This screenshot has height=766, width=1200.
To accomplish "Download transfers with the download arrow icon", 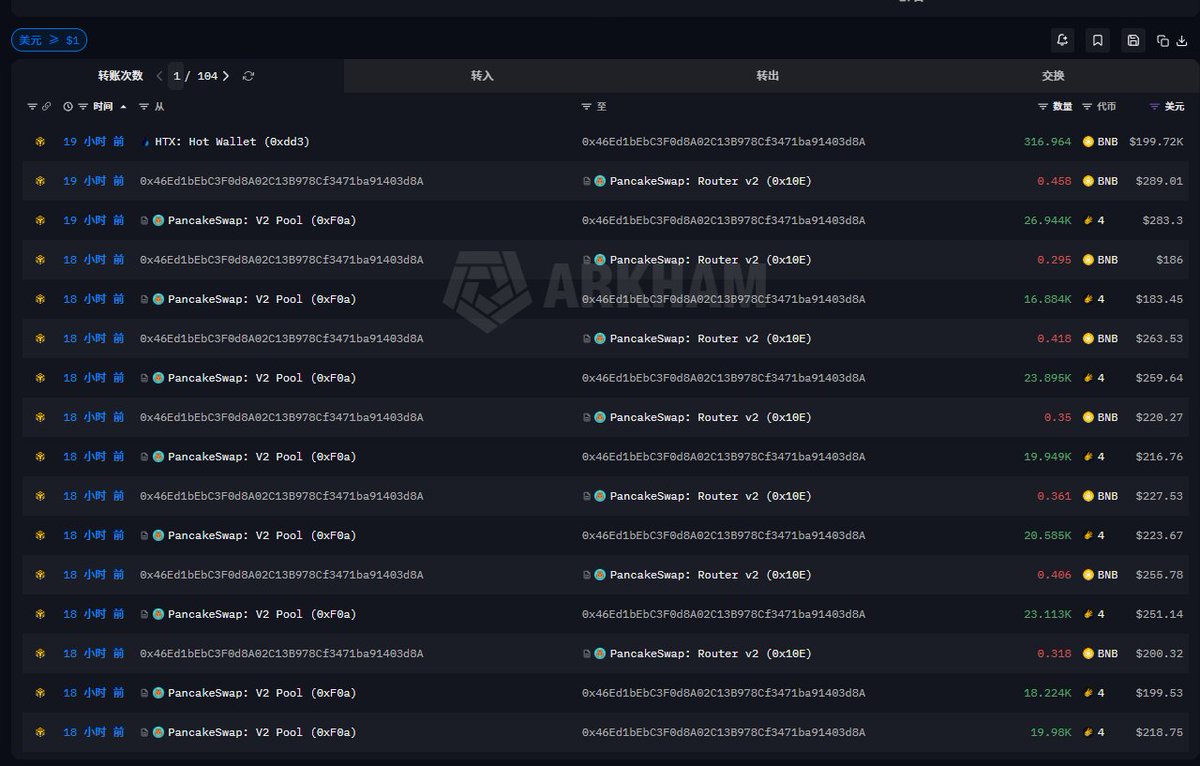I will [x=1182, y=41].
